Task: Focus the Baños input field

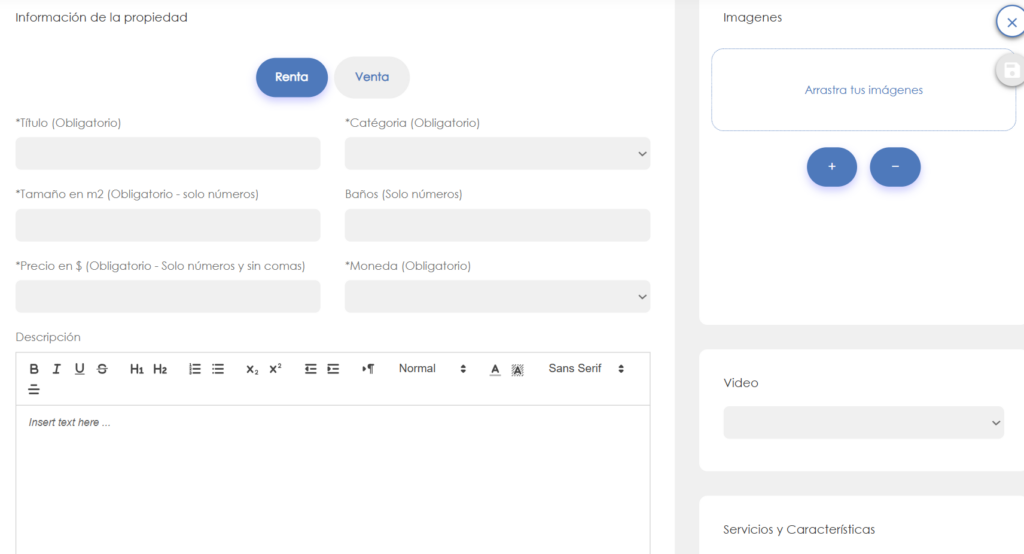Action: pos(497,225)
